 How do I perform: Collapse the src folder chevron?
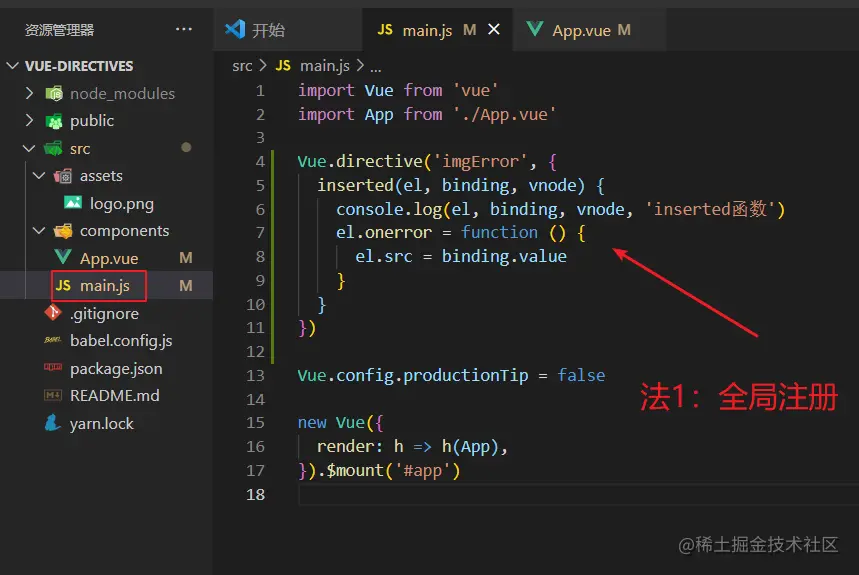(x=29, y=148)
